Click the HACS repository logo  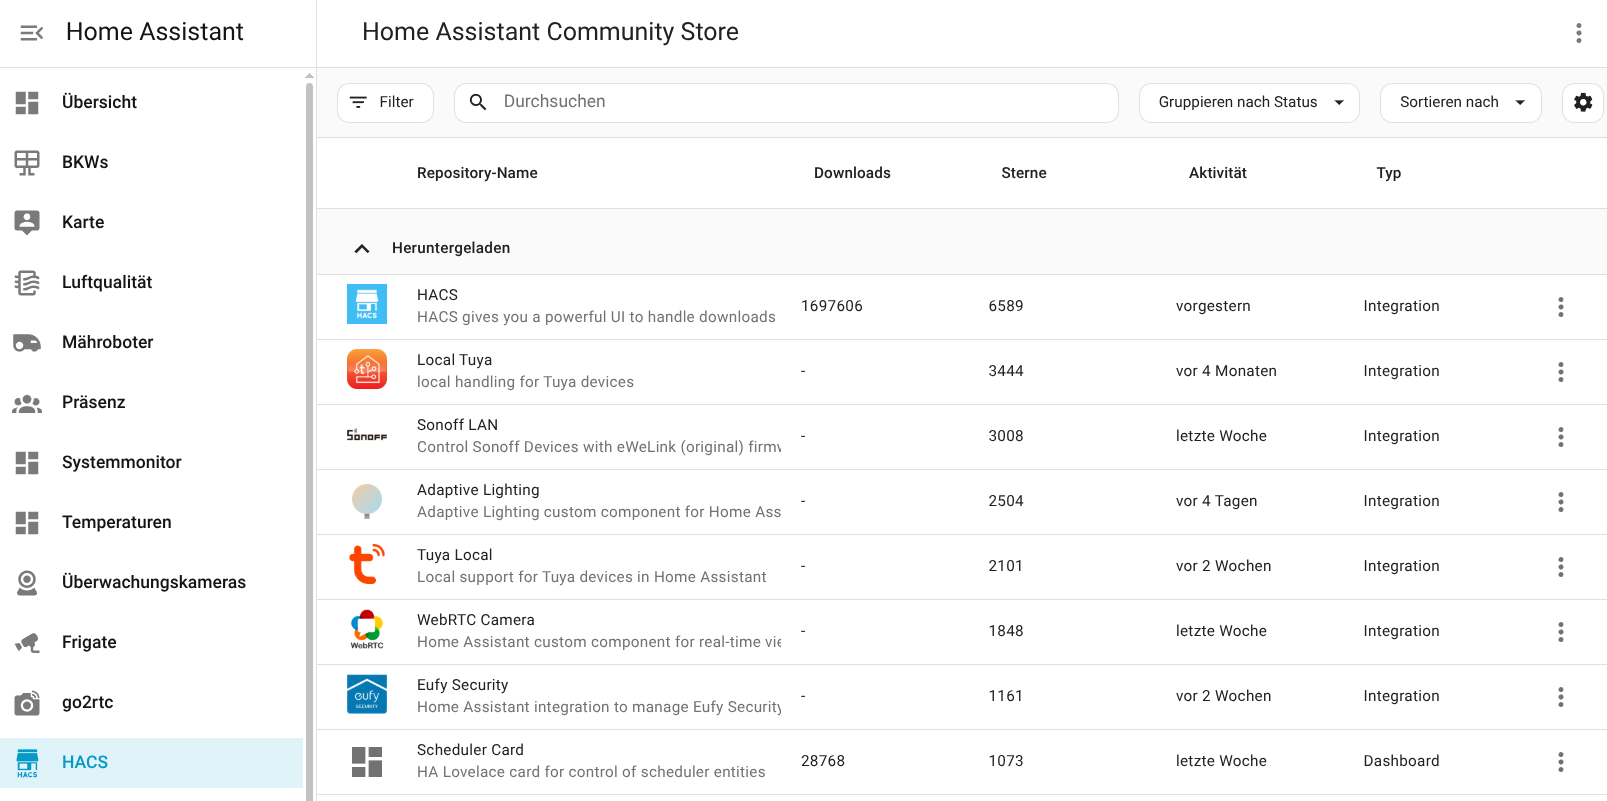(x=367, y=304)
